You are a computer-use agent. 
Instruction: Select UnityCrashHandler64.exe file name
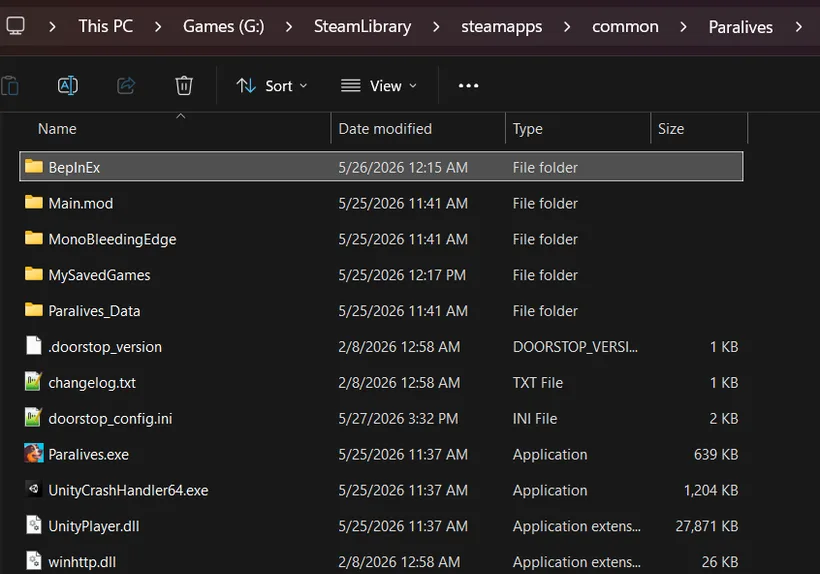click(128, 490)
